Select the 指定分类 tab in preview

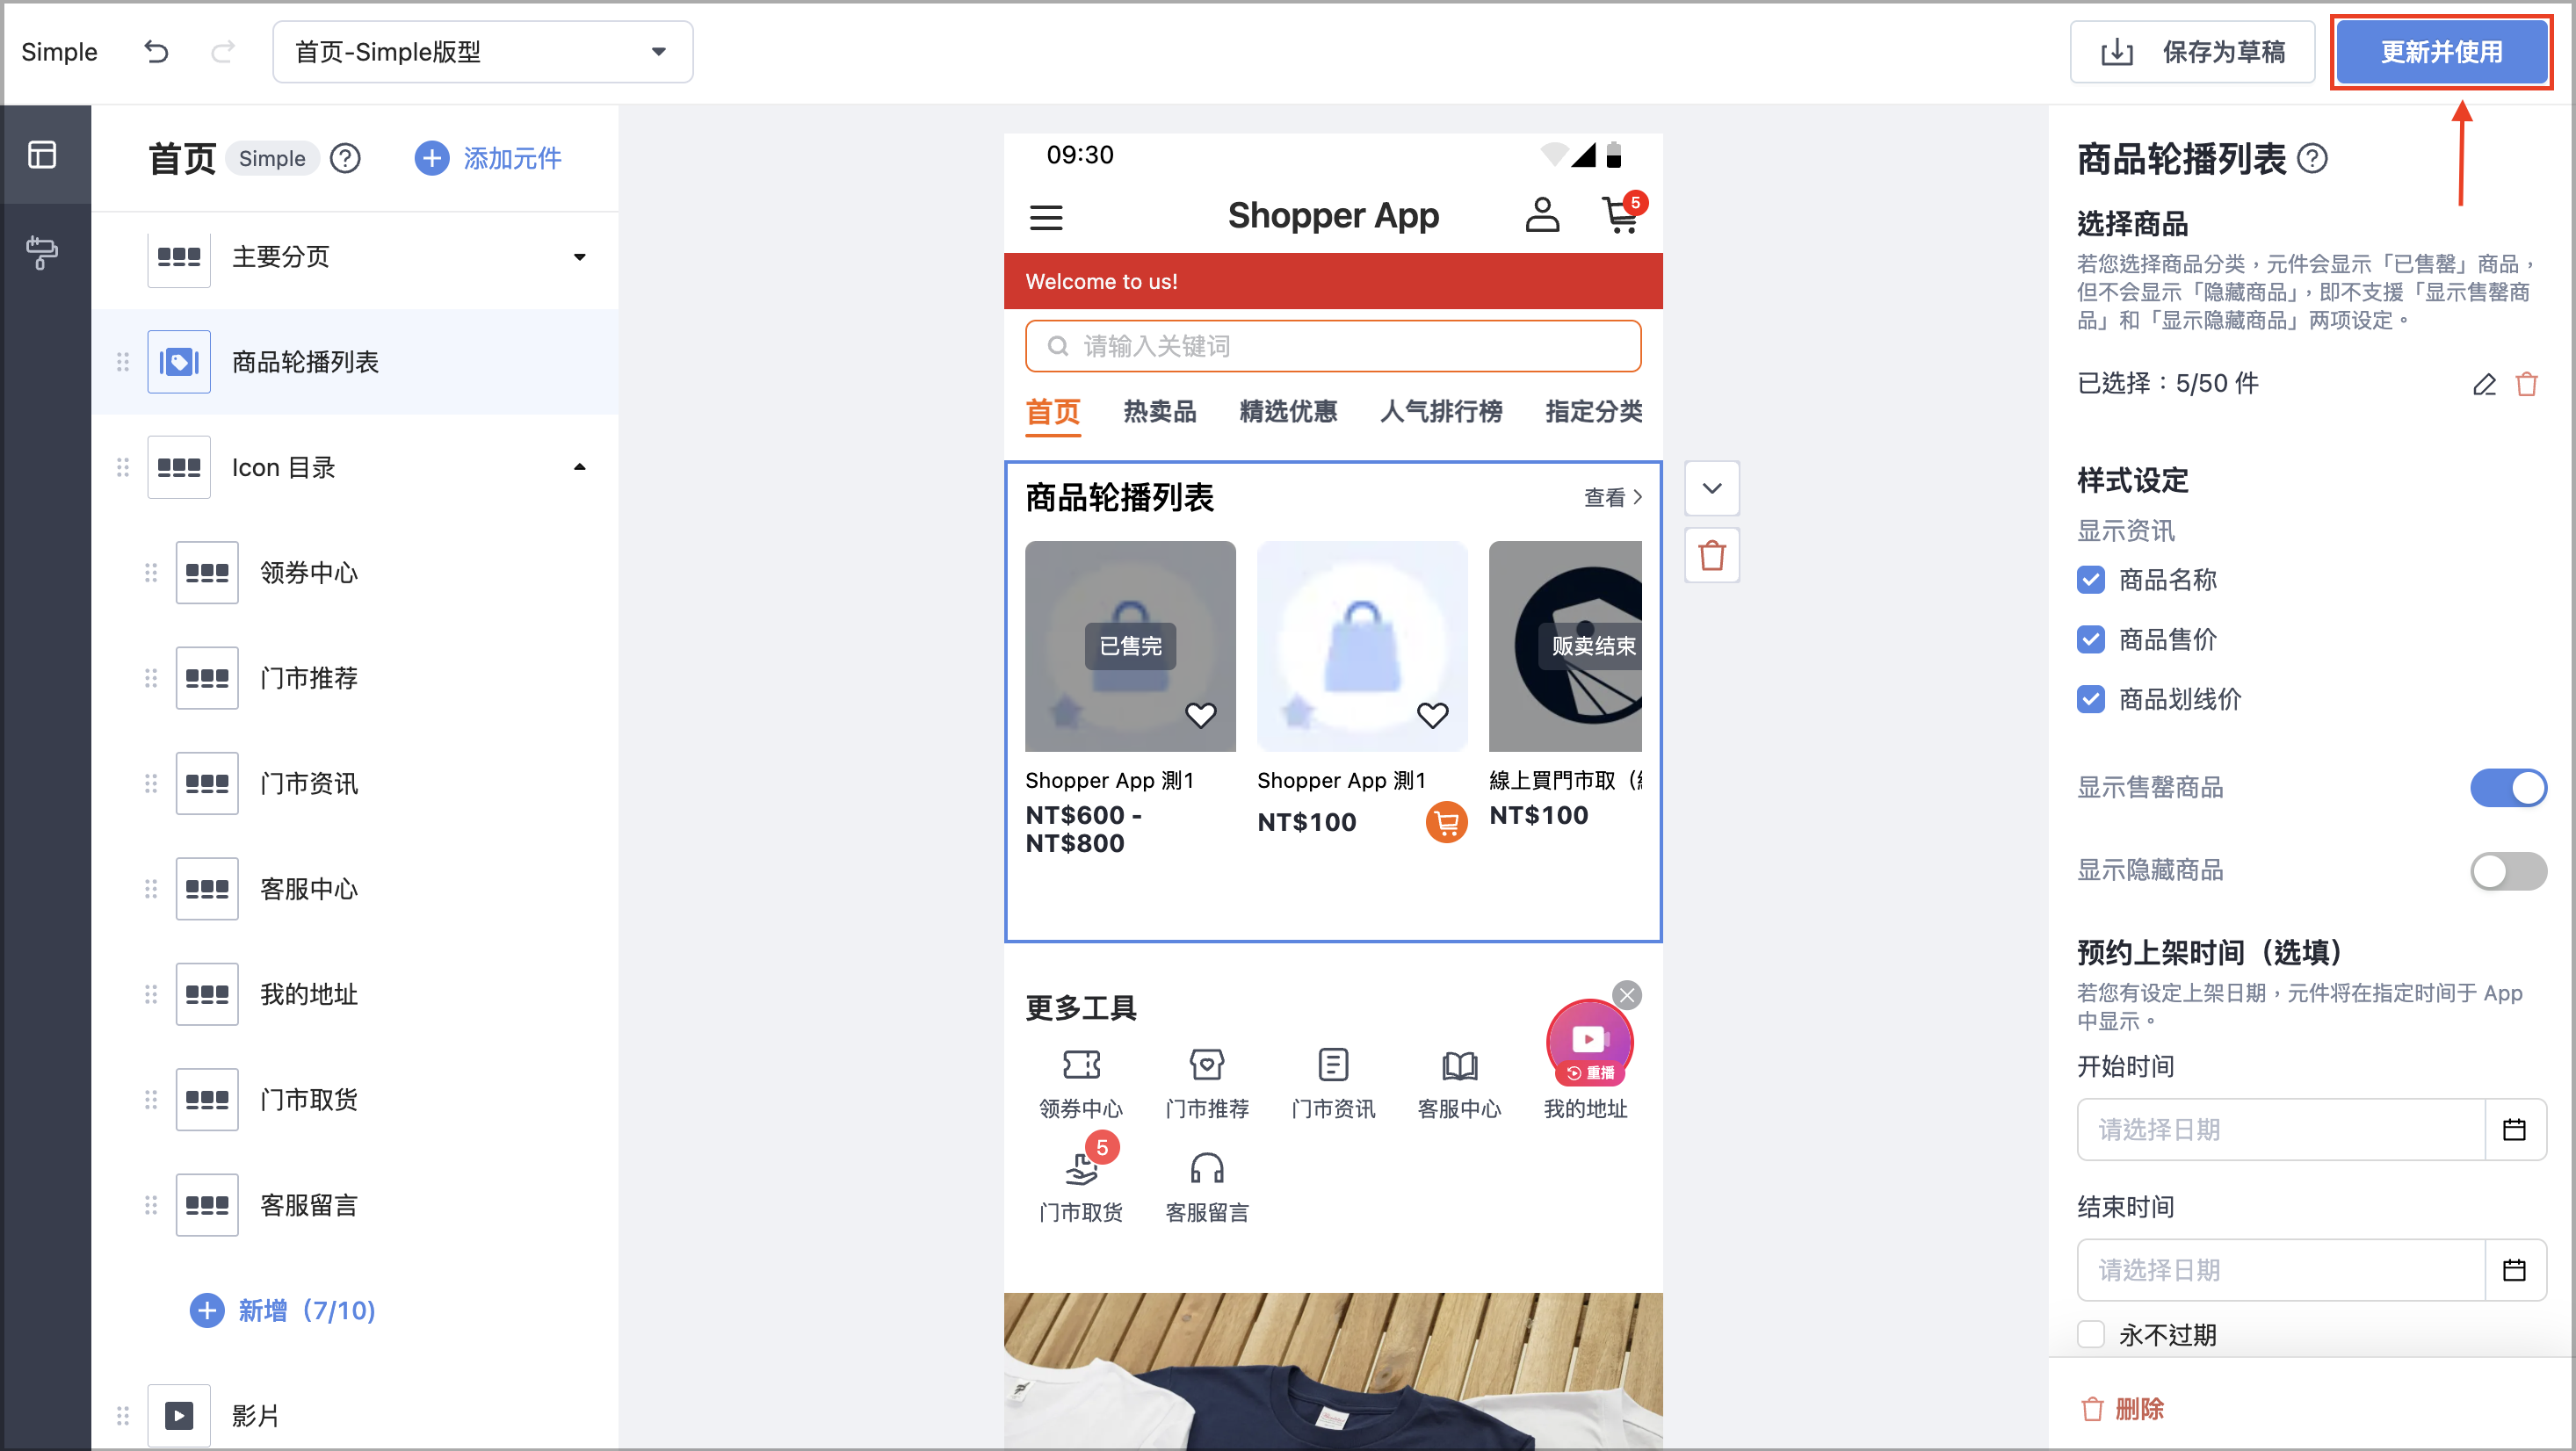1593,411
